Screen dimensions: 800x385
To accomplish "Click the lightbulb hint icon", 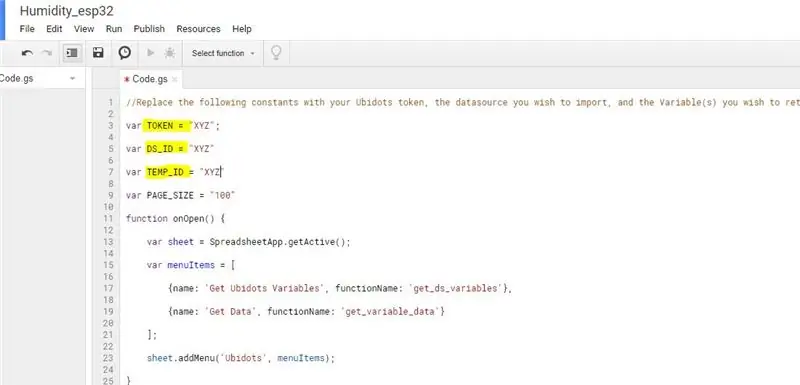I will pyautogui.click(x=276, y=53).
